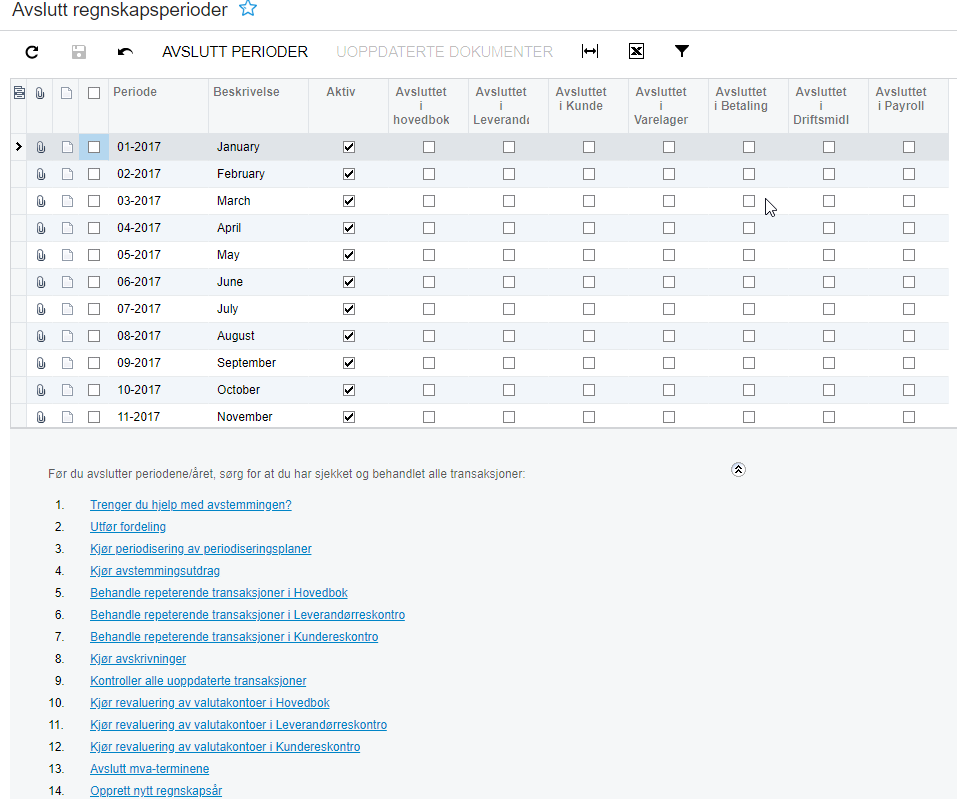This screenshot has width=957, height=799.
Task: Open note for the 02-2017 row
Action: pyautogui.click(x=67, y=174)
